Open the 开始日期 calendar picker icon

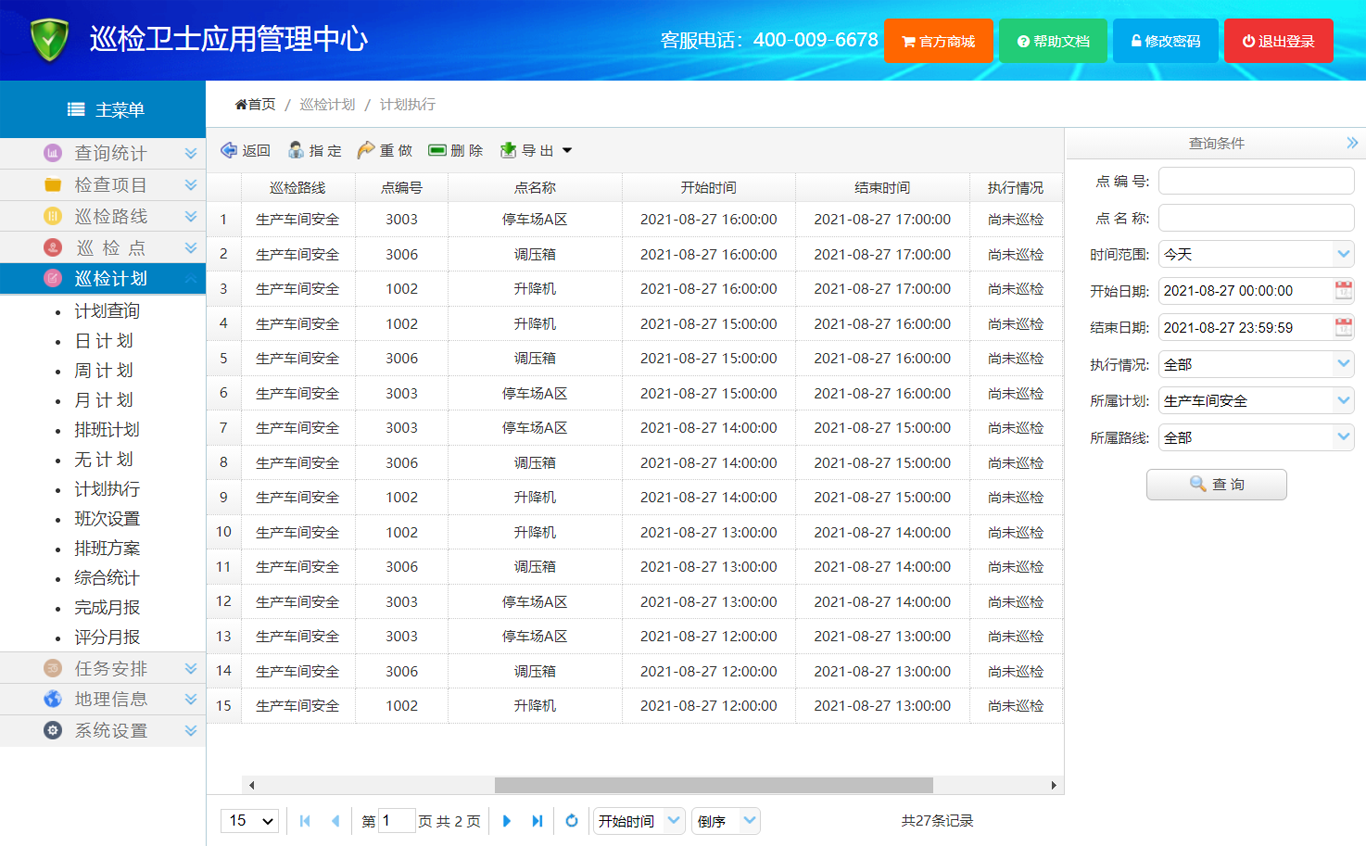[1343, 291]
